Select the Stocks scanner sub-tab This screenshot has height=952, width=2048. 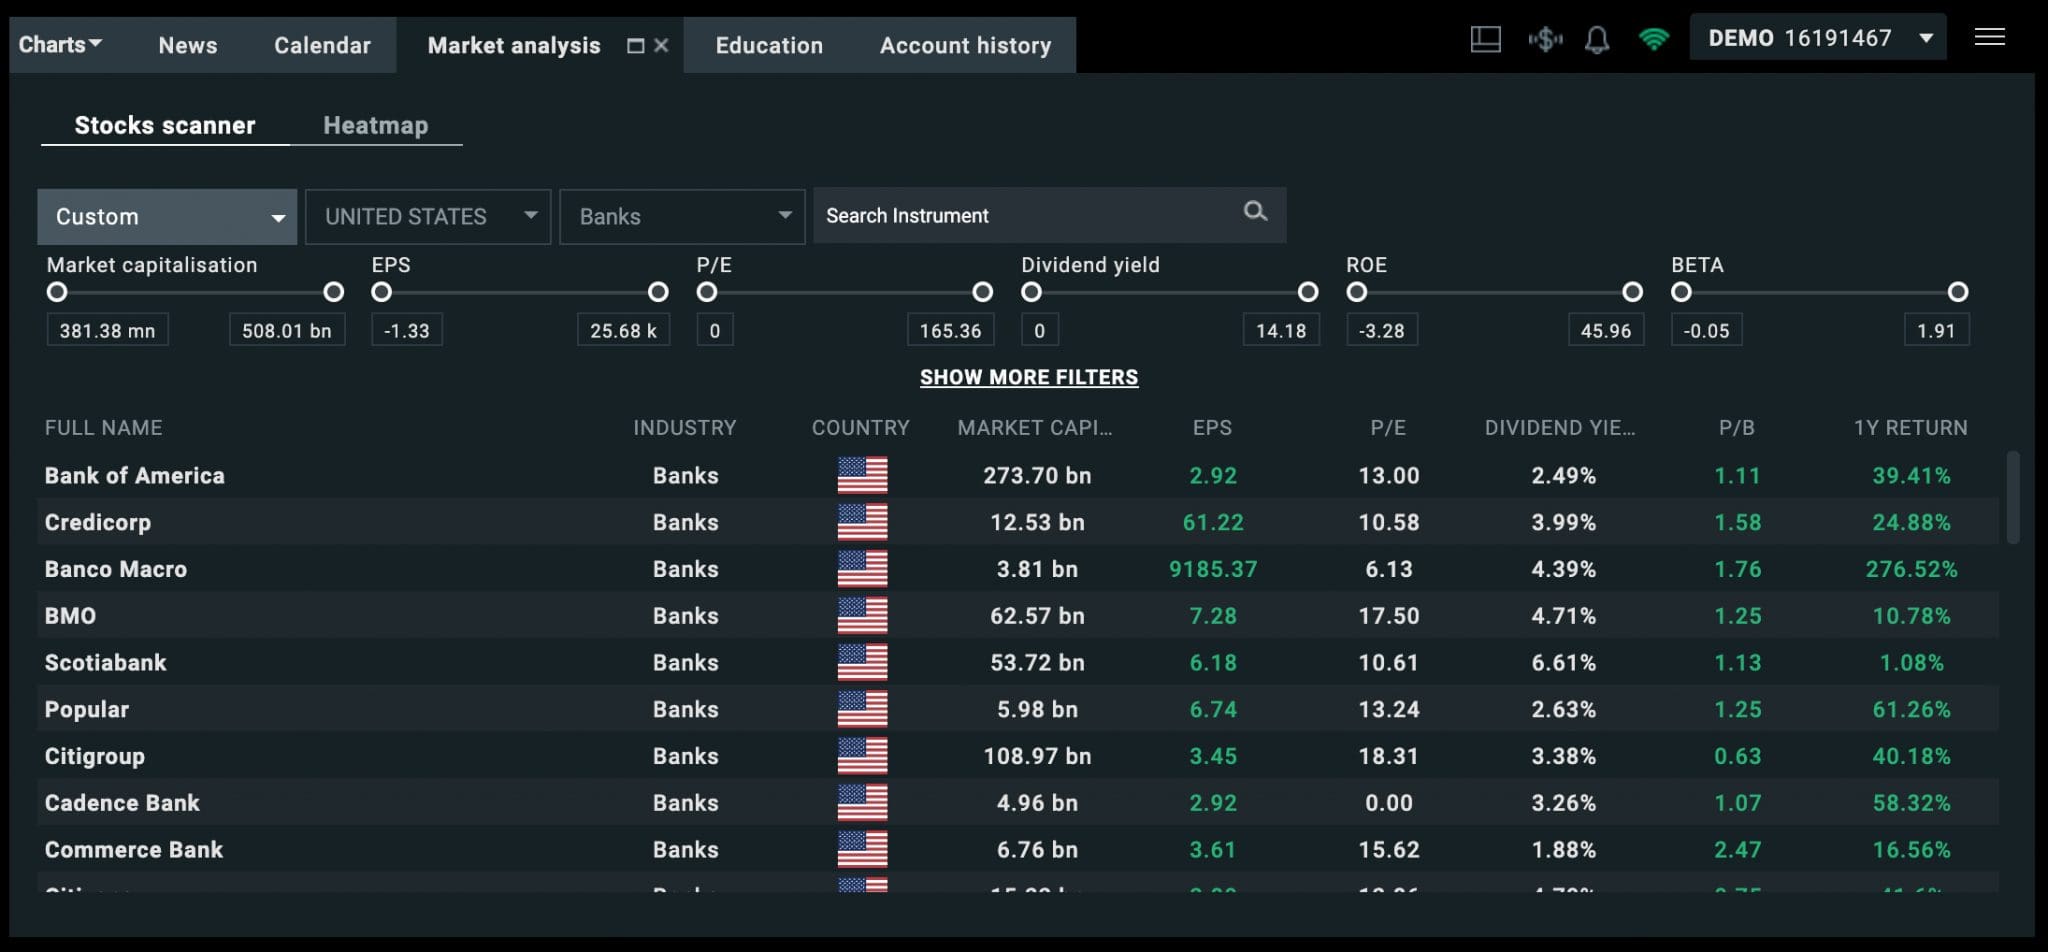point(165,125)
